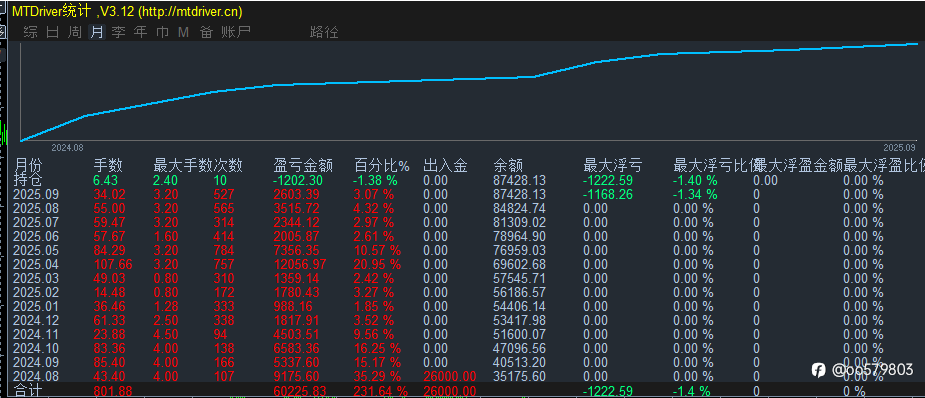The width and height of the screenshot is (925, 398).
Task: Click the lots value 59.47
Action: [x=109, y=223]
